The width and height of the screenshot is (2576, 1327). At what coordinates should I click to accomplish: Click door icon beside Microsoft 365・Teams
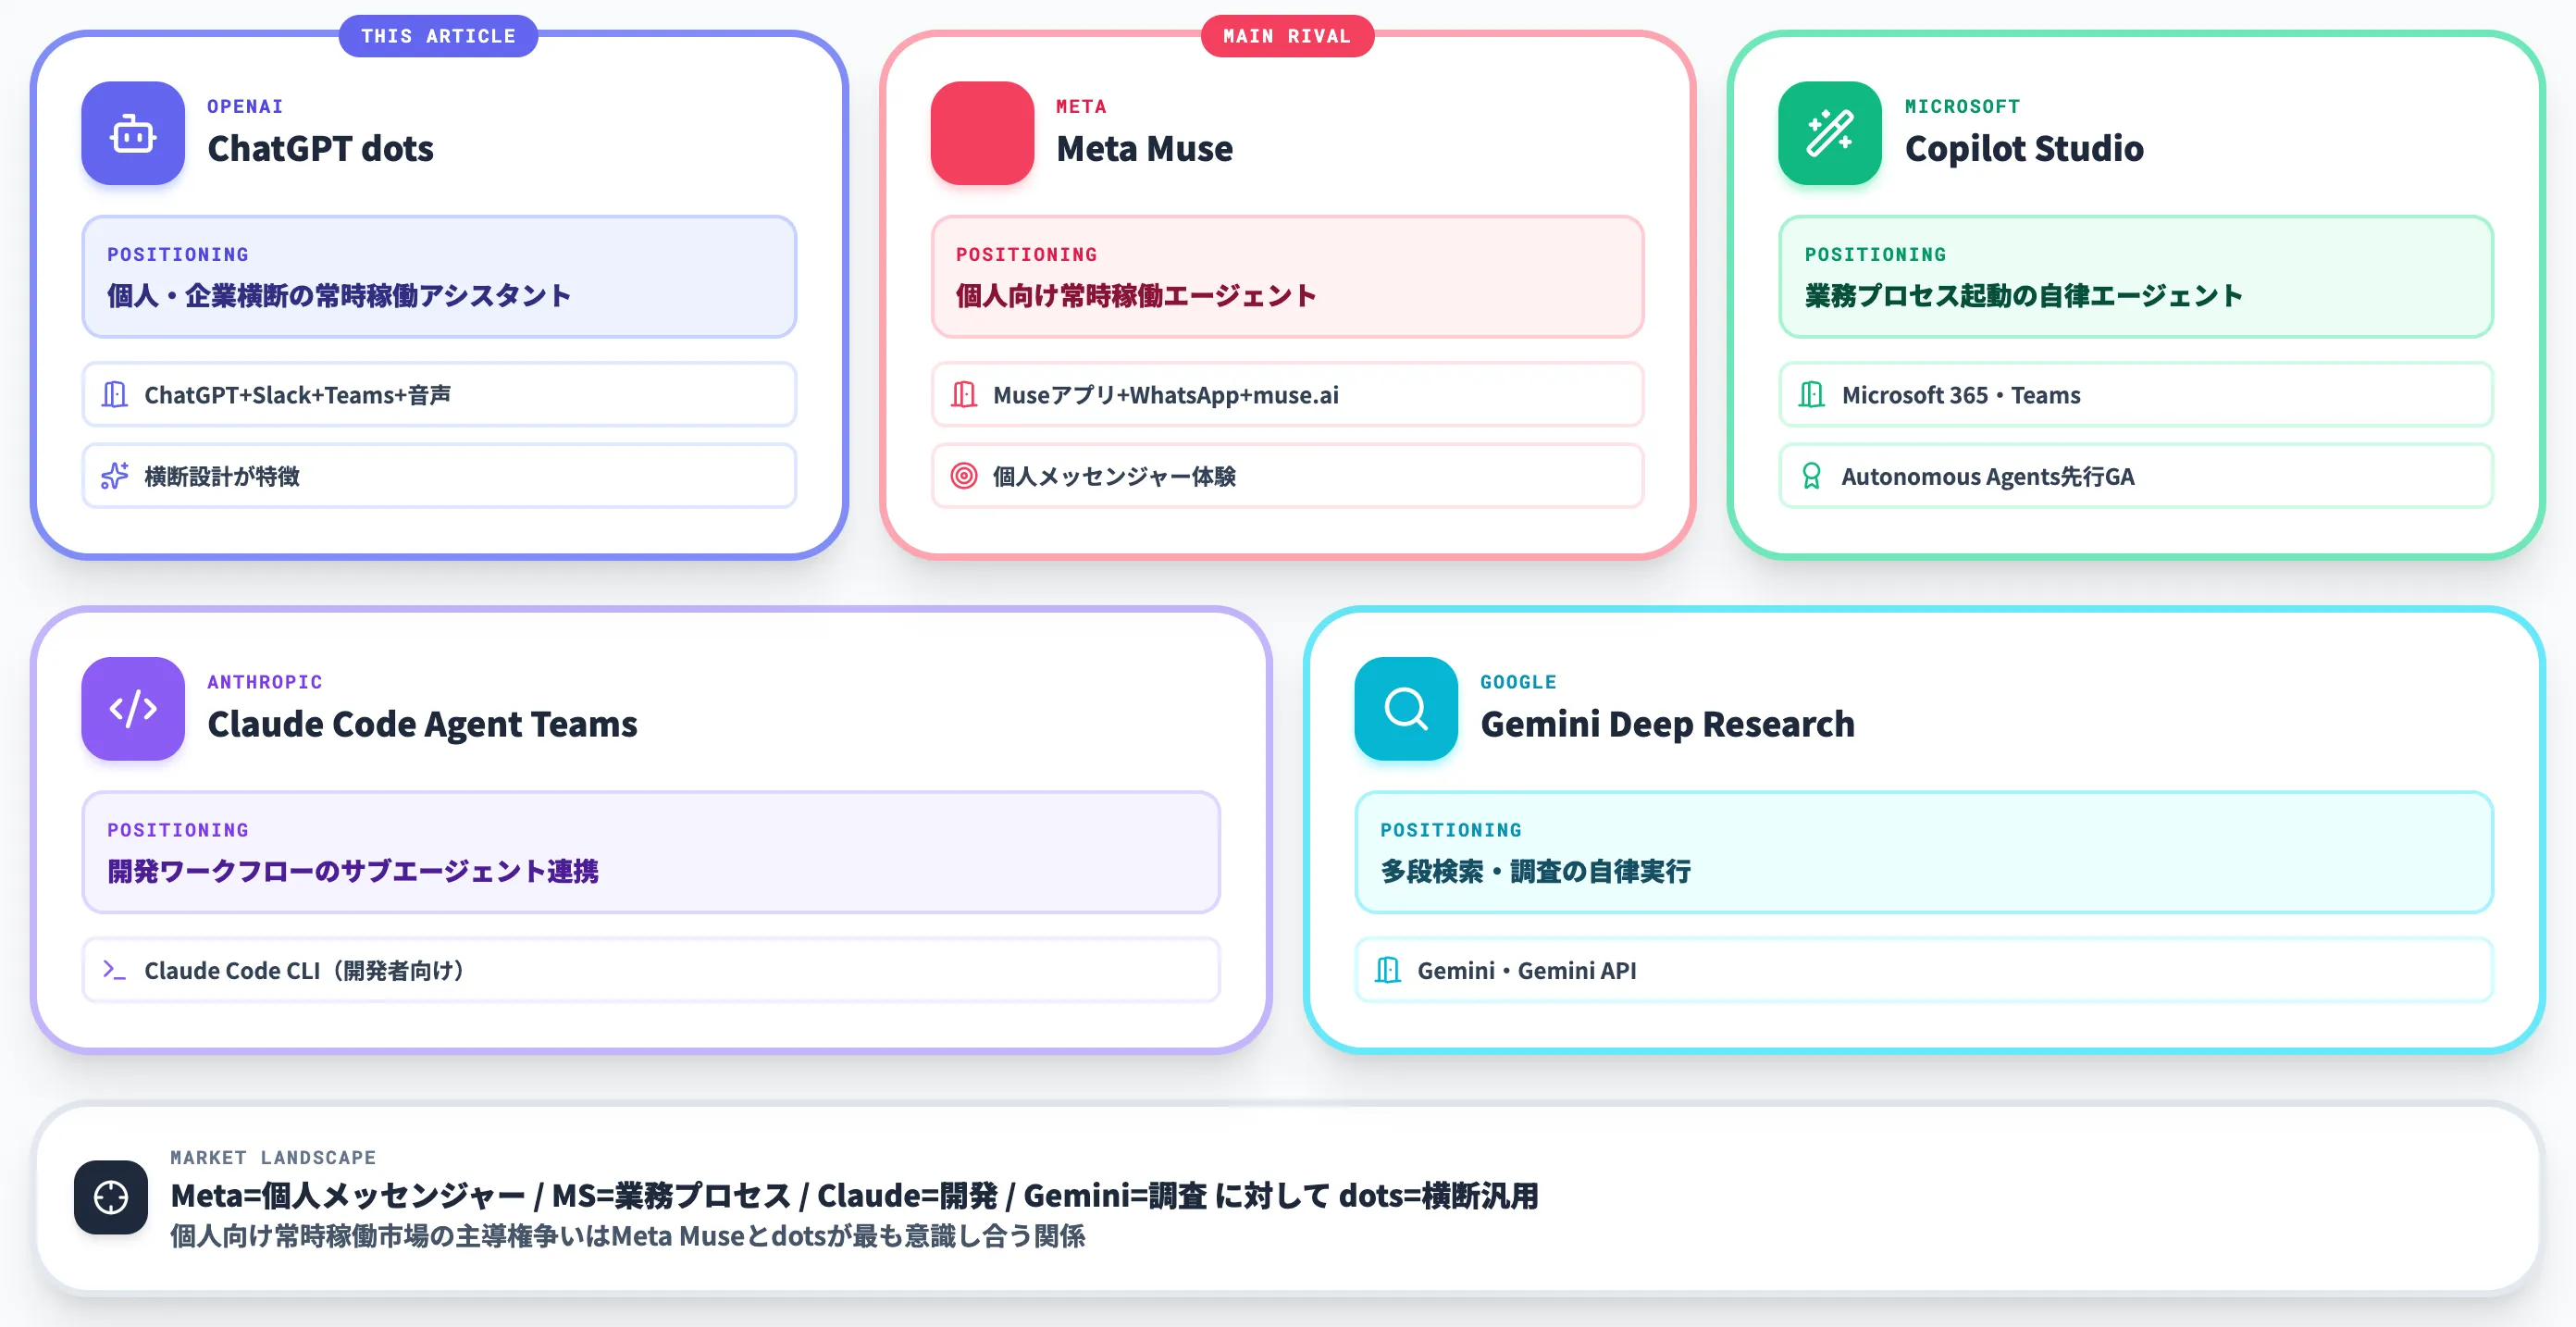point(1812,394)
